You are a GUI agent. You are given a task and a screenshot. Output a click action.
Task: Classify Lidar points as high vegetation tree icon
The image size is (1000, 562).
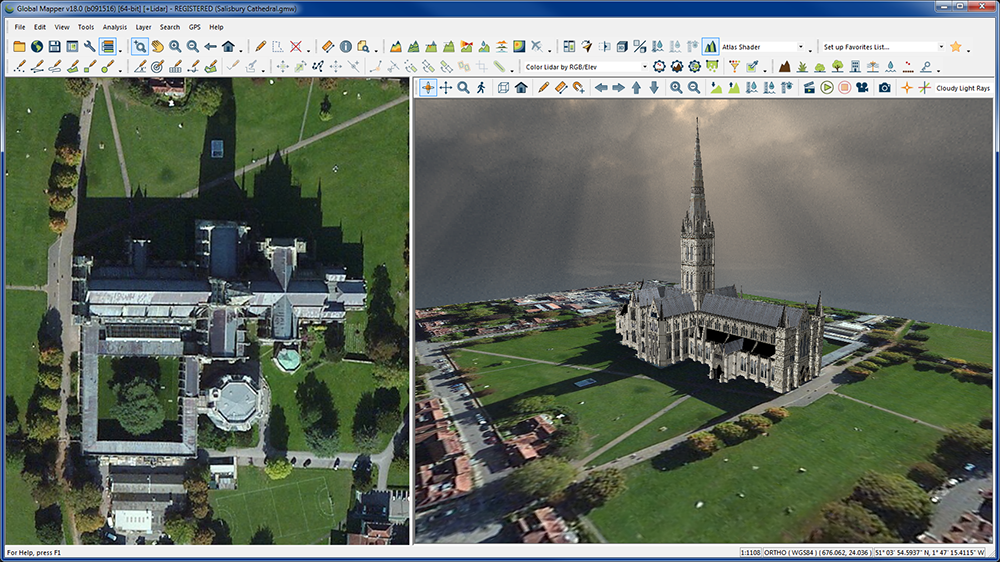point(837,66)
